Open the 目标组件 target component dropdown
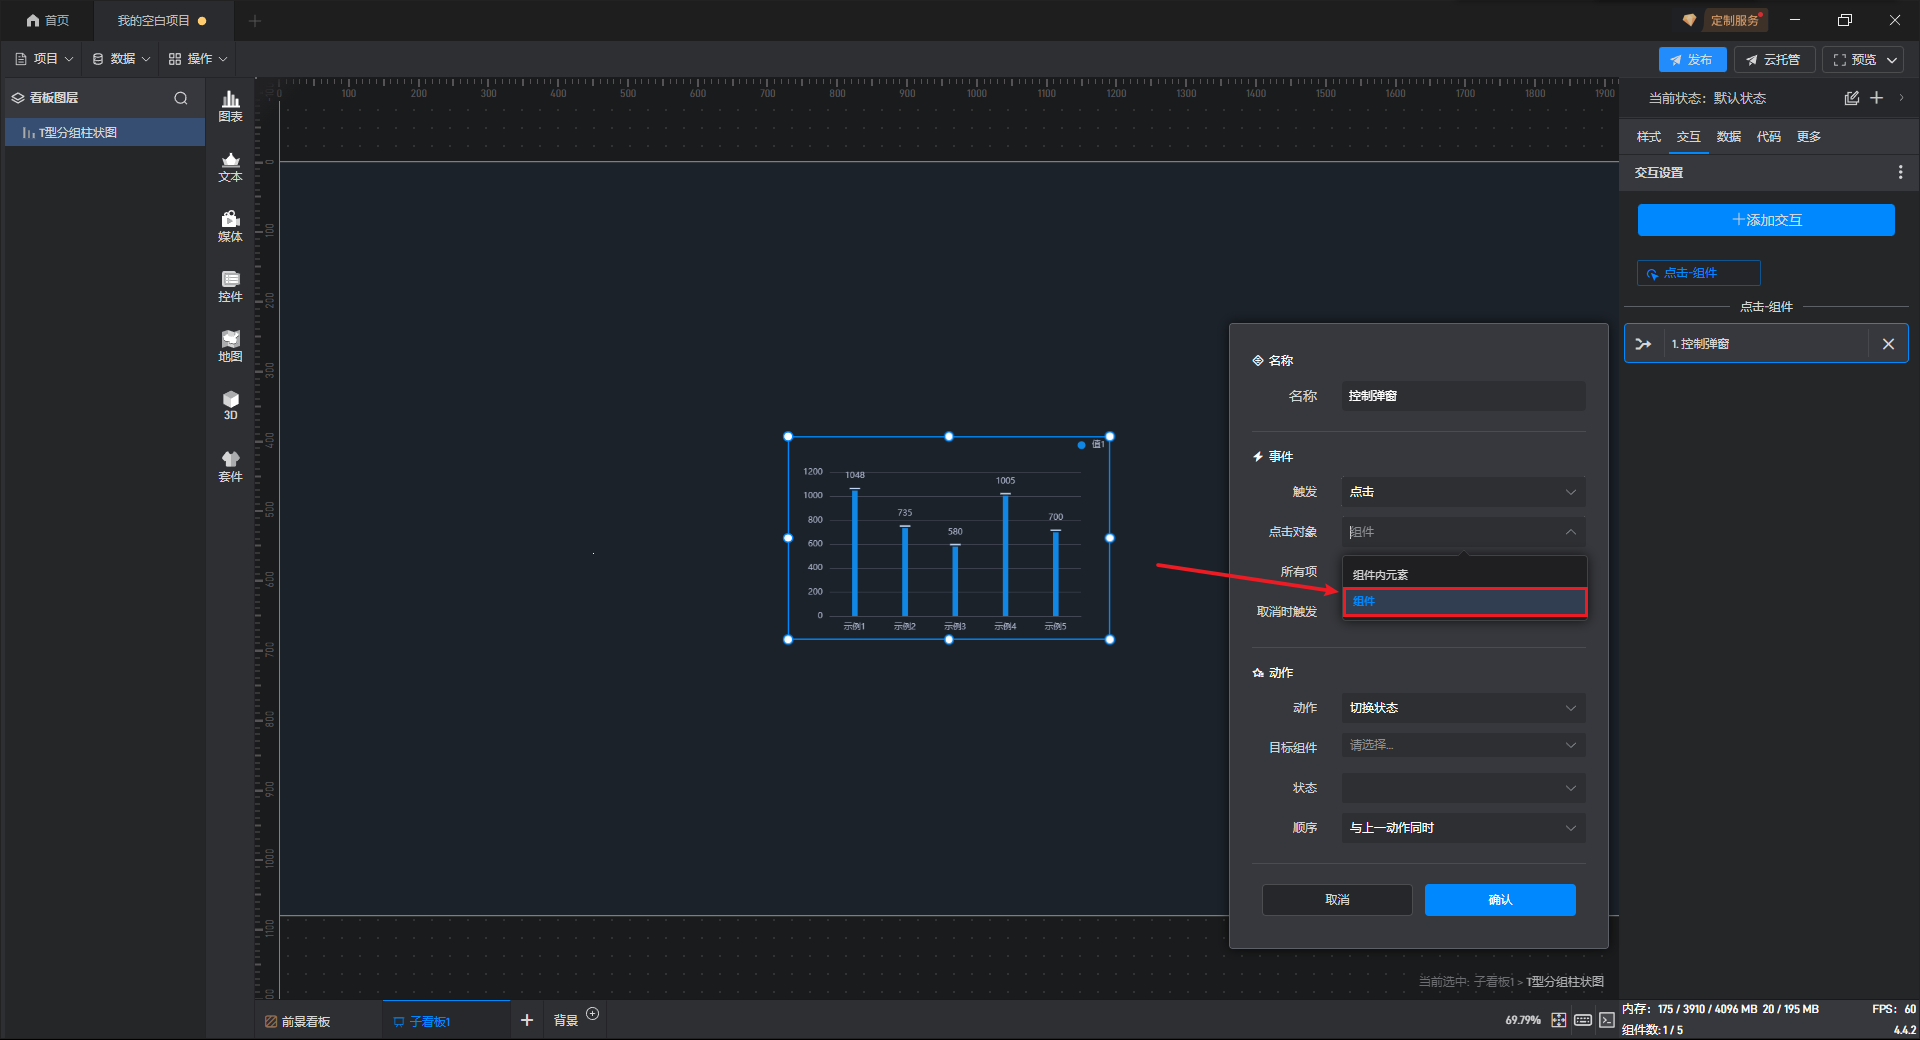The image size is (1920, 1040). (x=1463, y=745)
